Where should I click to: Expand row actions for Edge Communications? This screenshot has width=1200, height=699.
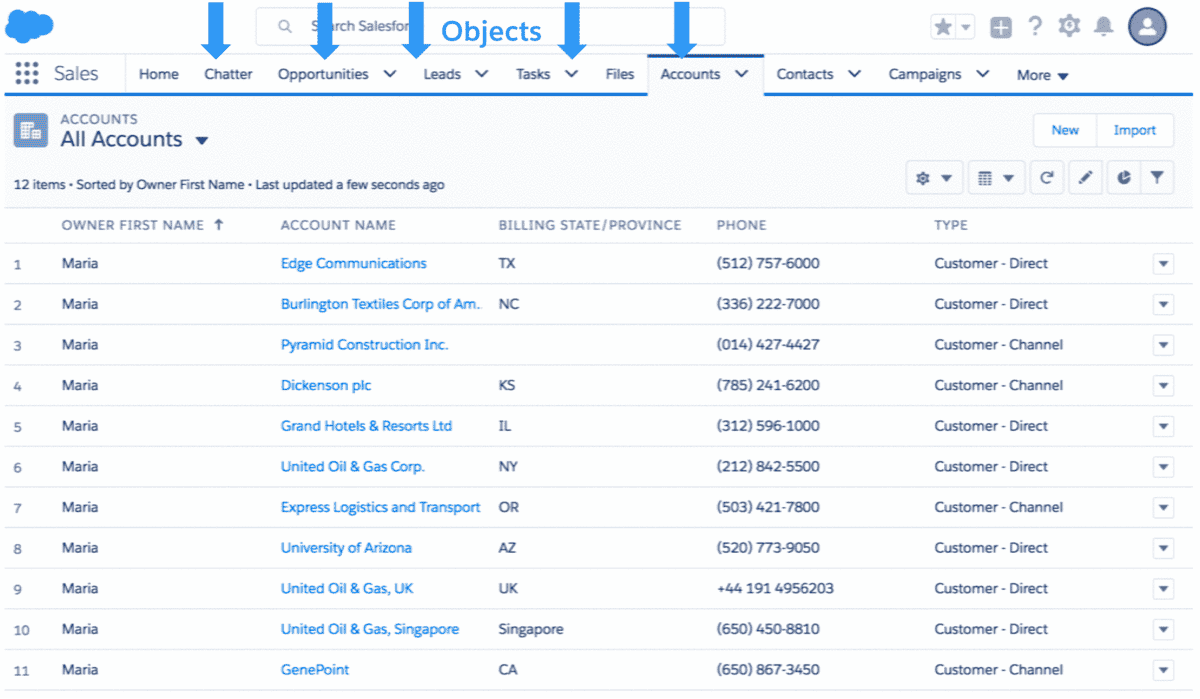[x=1163, y=264]
